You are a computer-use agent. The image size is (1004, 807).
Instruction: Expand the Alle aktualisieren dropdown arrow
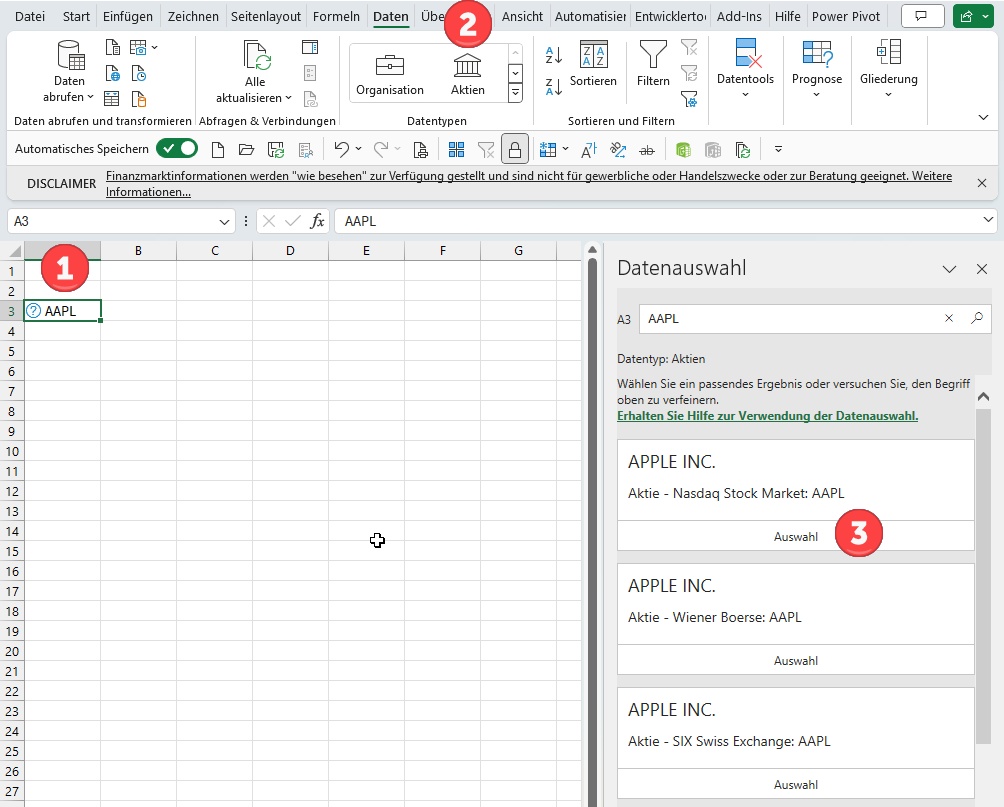[288, 98]
